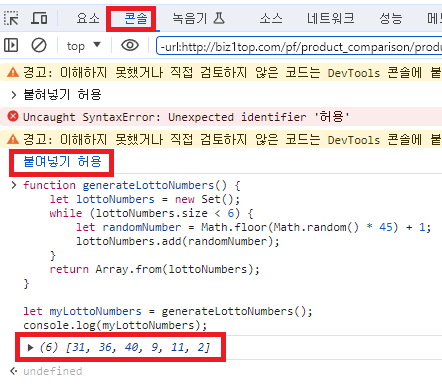
Task: Click the red SyntaxError circle icon
Action: coord(13,116)
